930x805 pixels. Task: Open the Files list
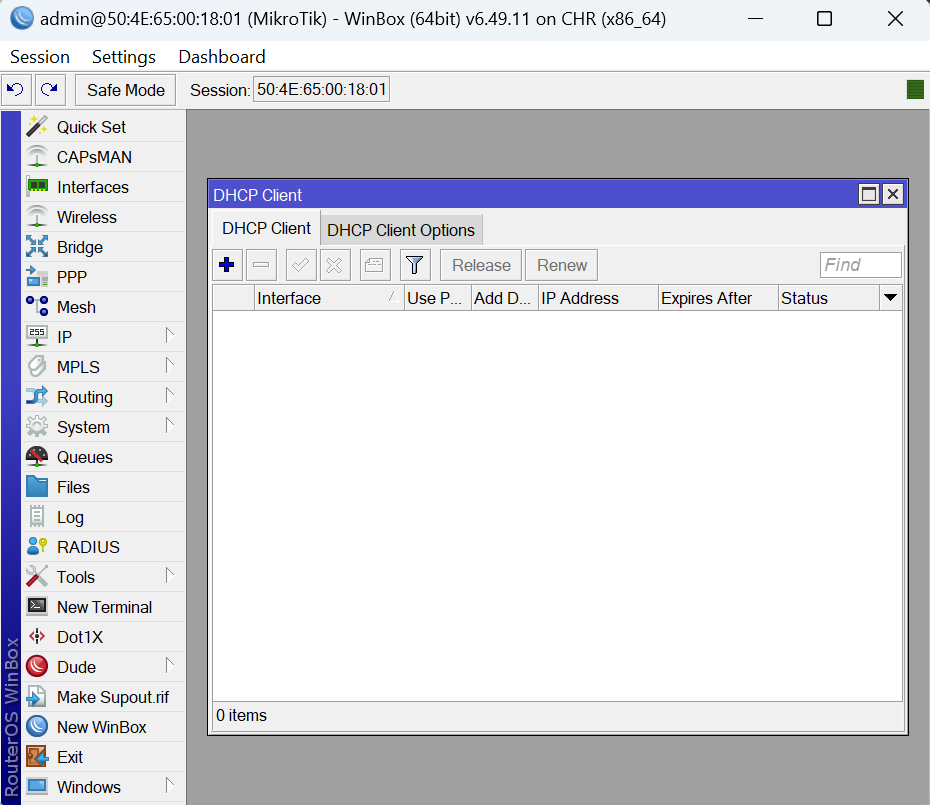pos(104,487)
